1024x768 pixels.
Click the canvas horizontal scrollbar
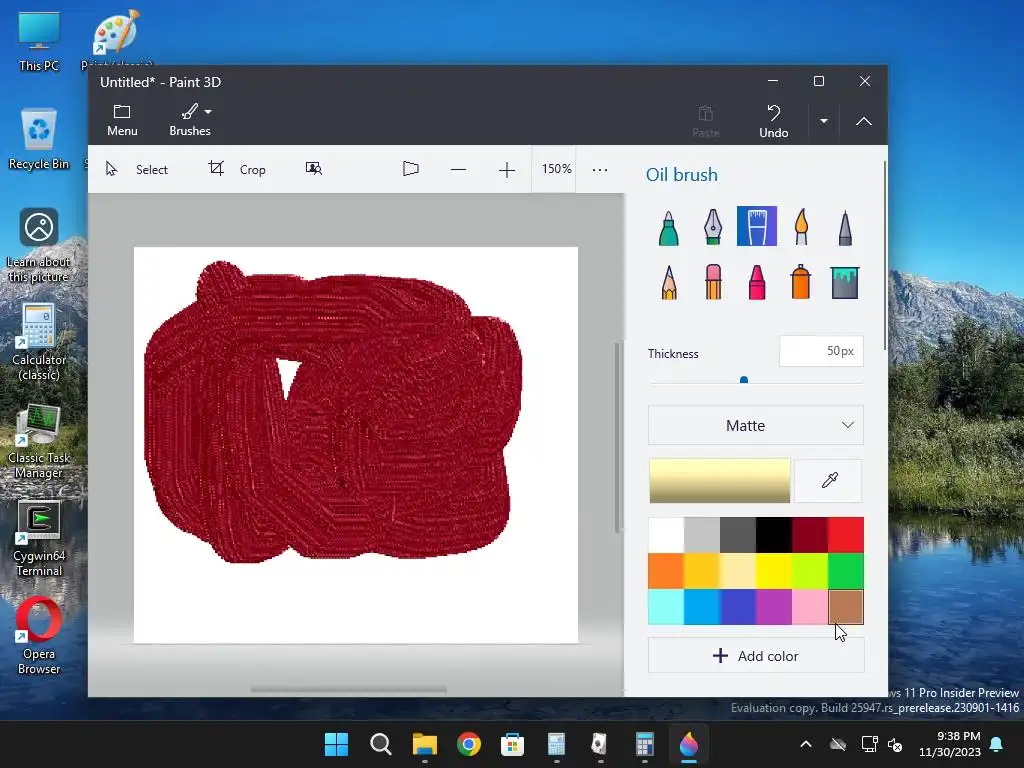349,690
